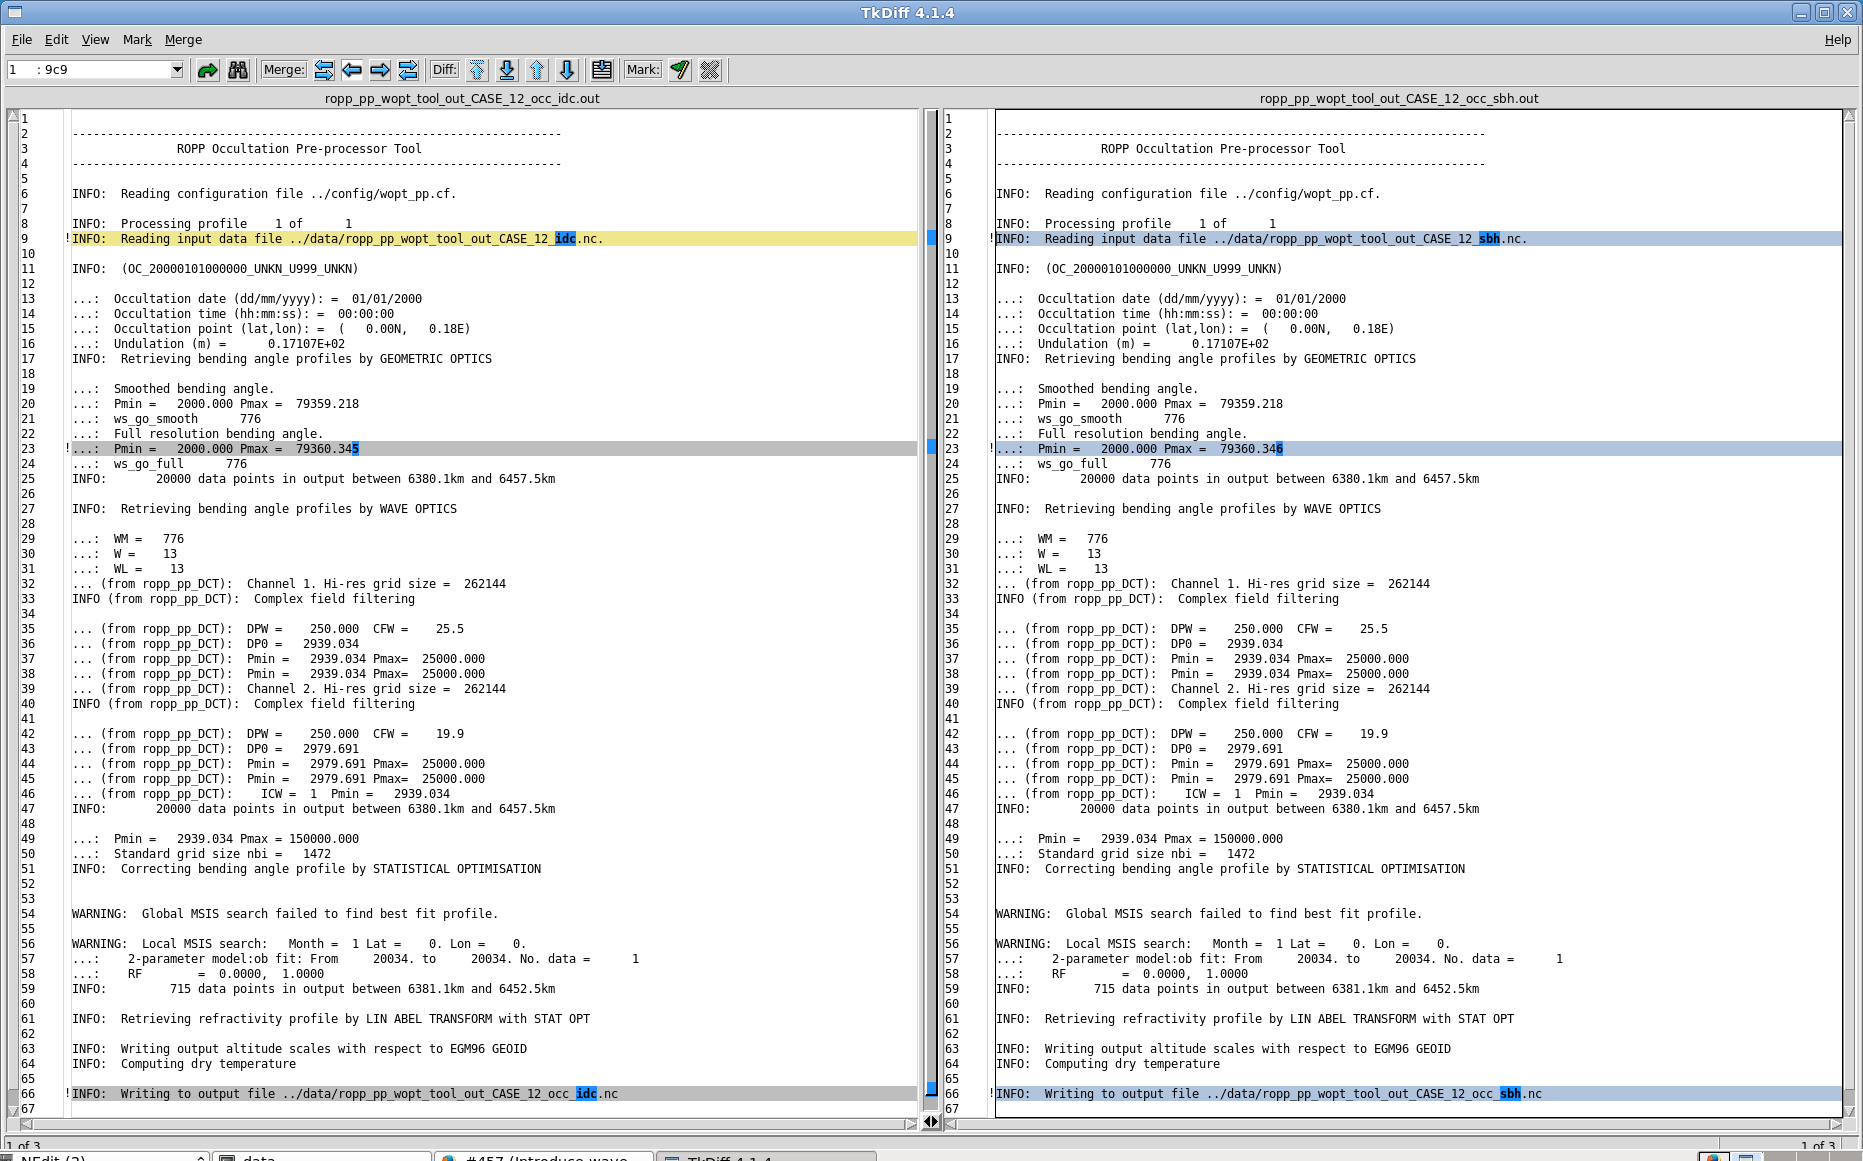Viewport: 1863px width, 1161px height.
Task: Open the View menu
Action: (95, 40)
